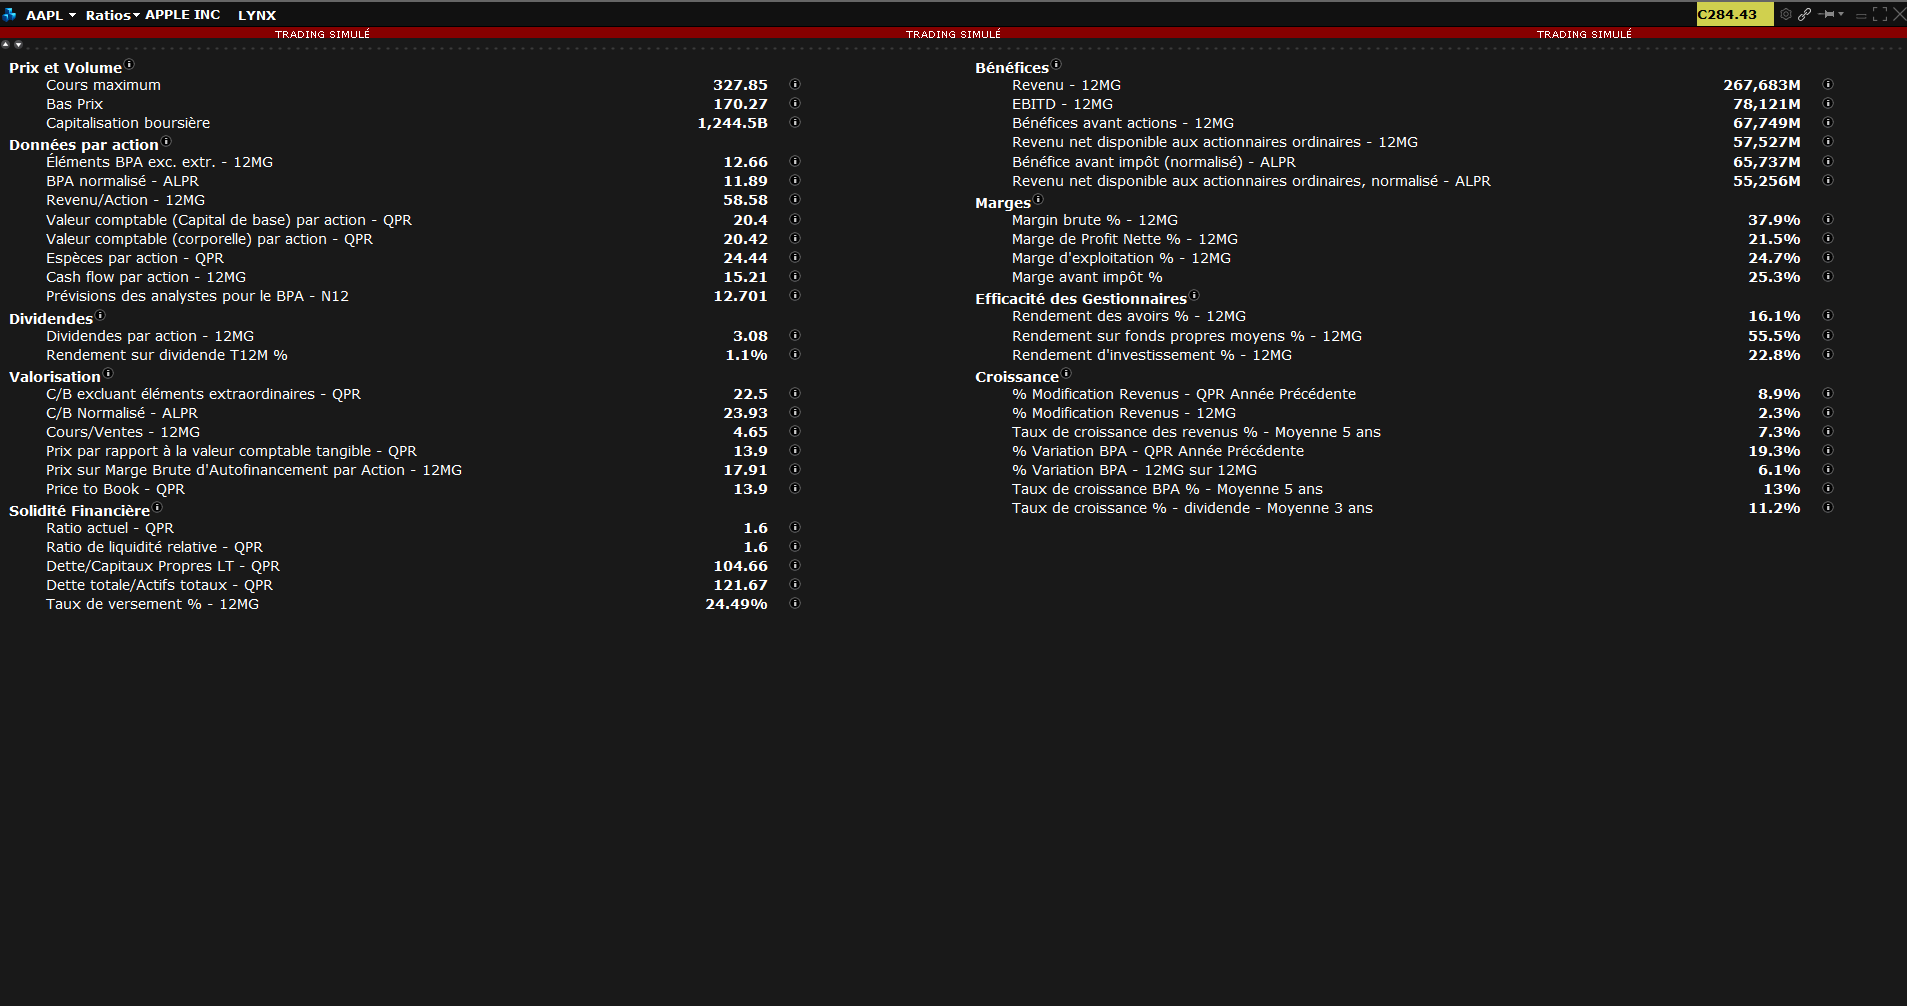The width and height of the screenshot is (1907, 1006).
Task: Click the pushpin icon in the title bar
Action: click(x=1828, y=14)
